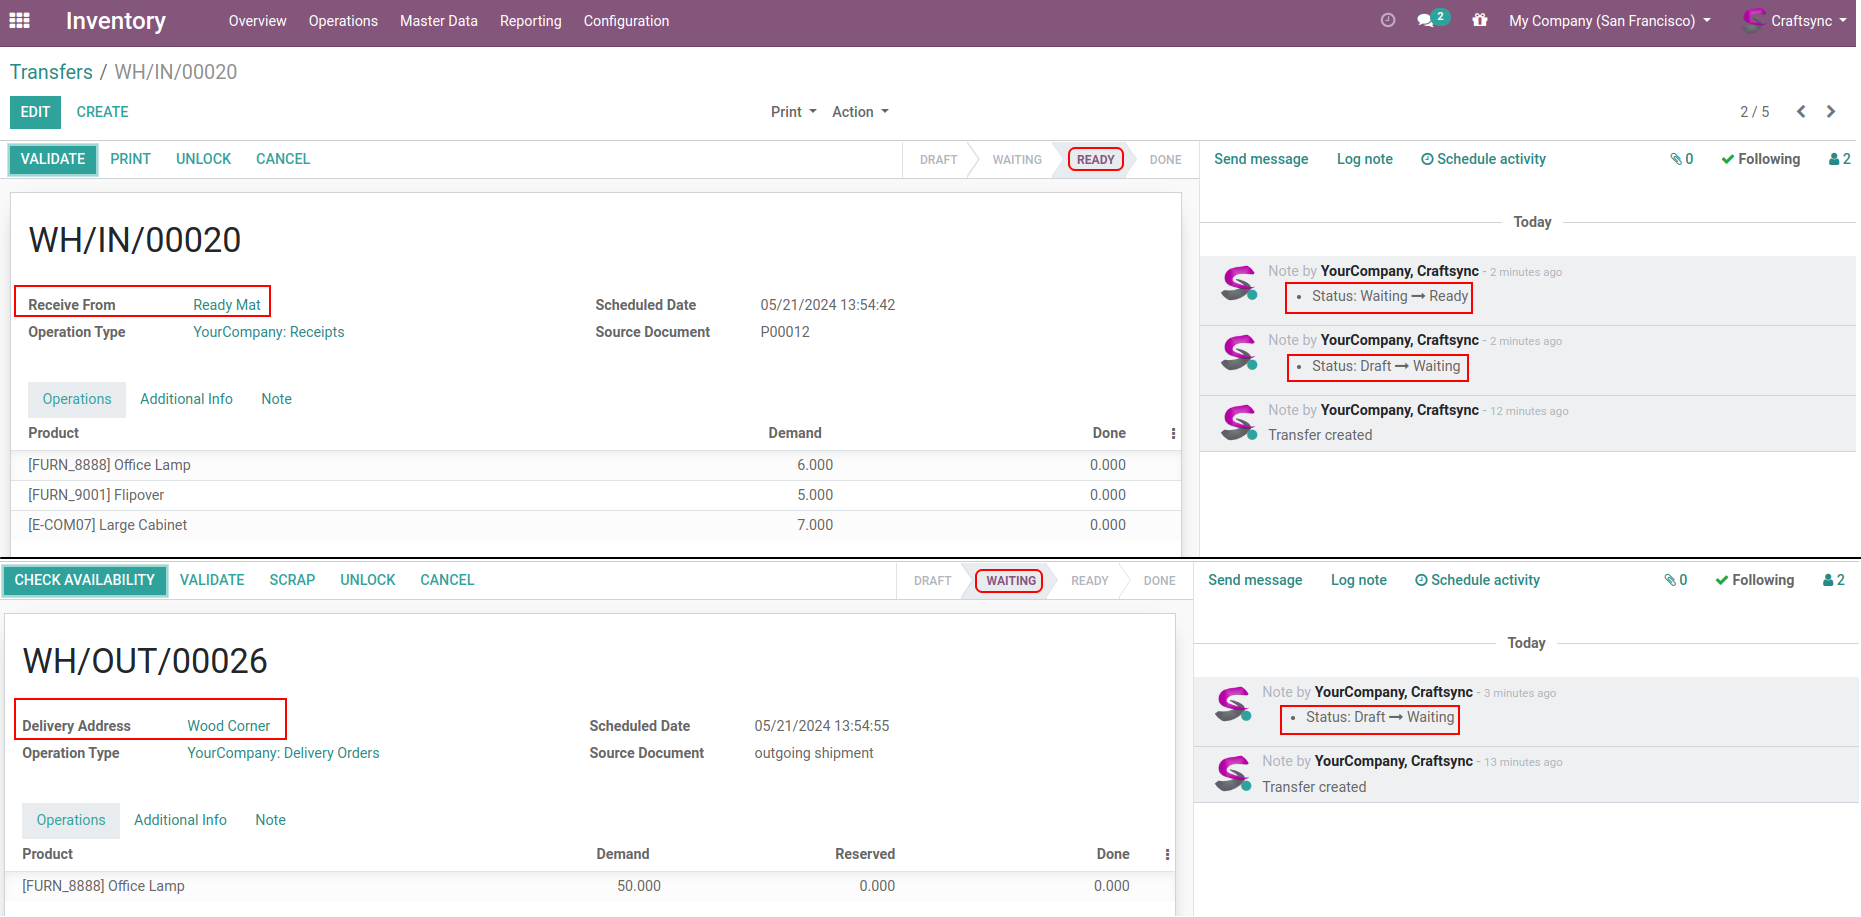This screenshot has height=917, width=1861.
Task: Open the apps grid menu icon
Action: point(19,20)
